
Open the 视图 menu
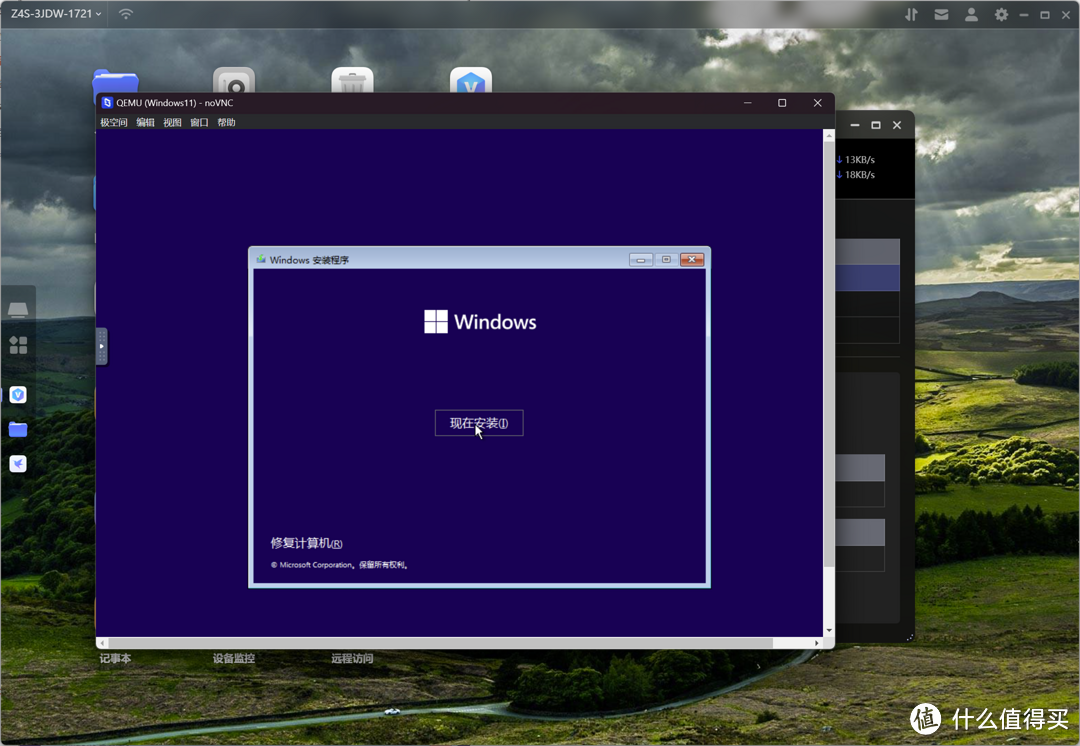[x=172, y=123]
